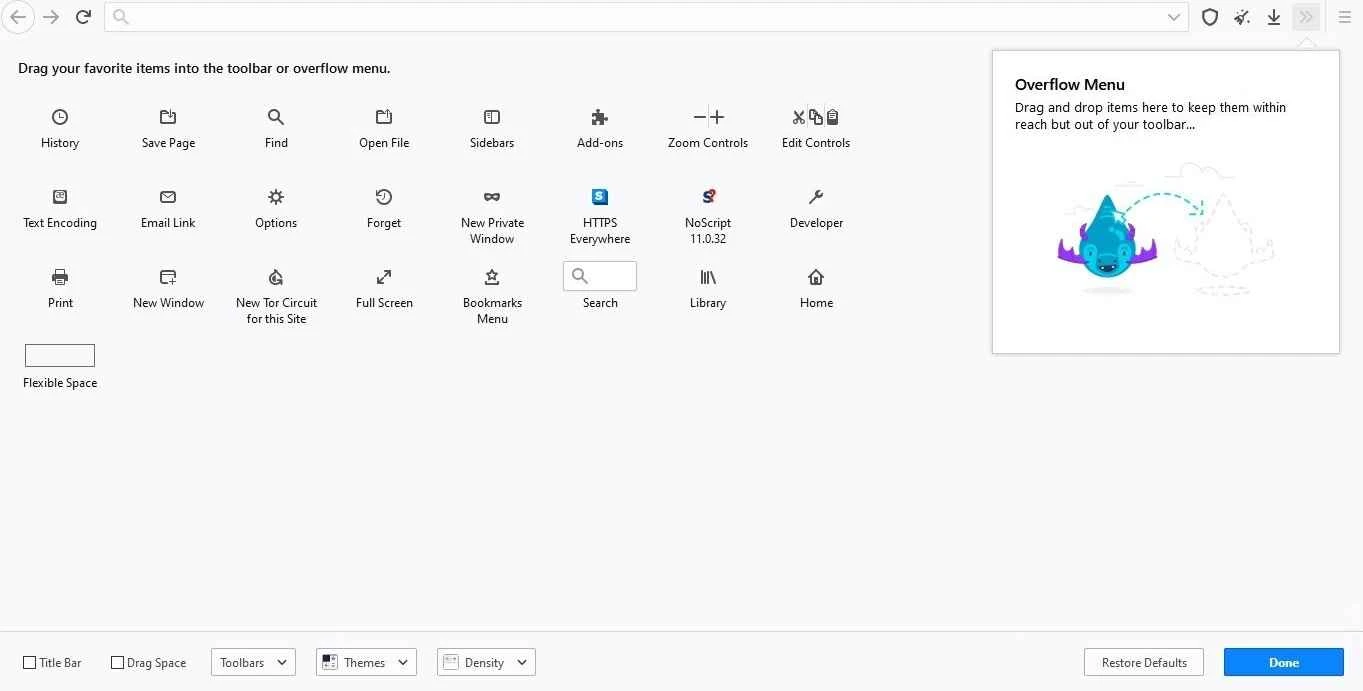
Task: Select the Forget icon
Action: click(384, 197)
